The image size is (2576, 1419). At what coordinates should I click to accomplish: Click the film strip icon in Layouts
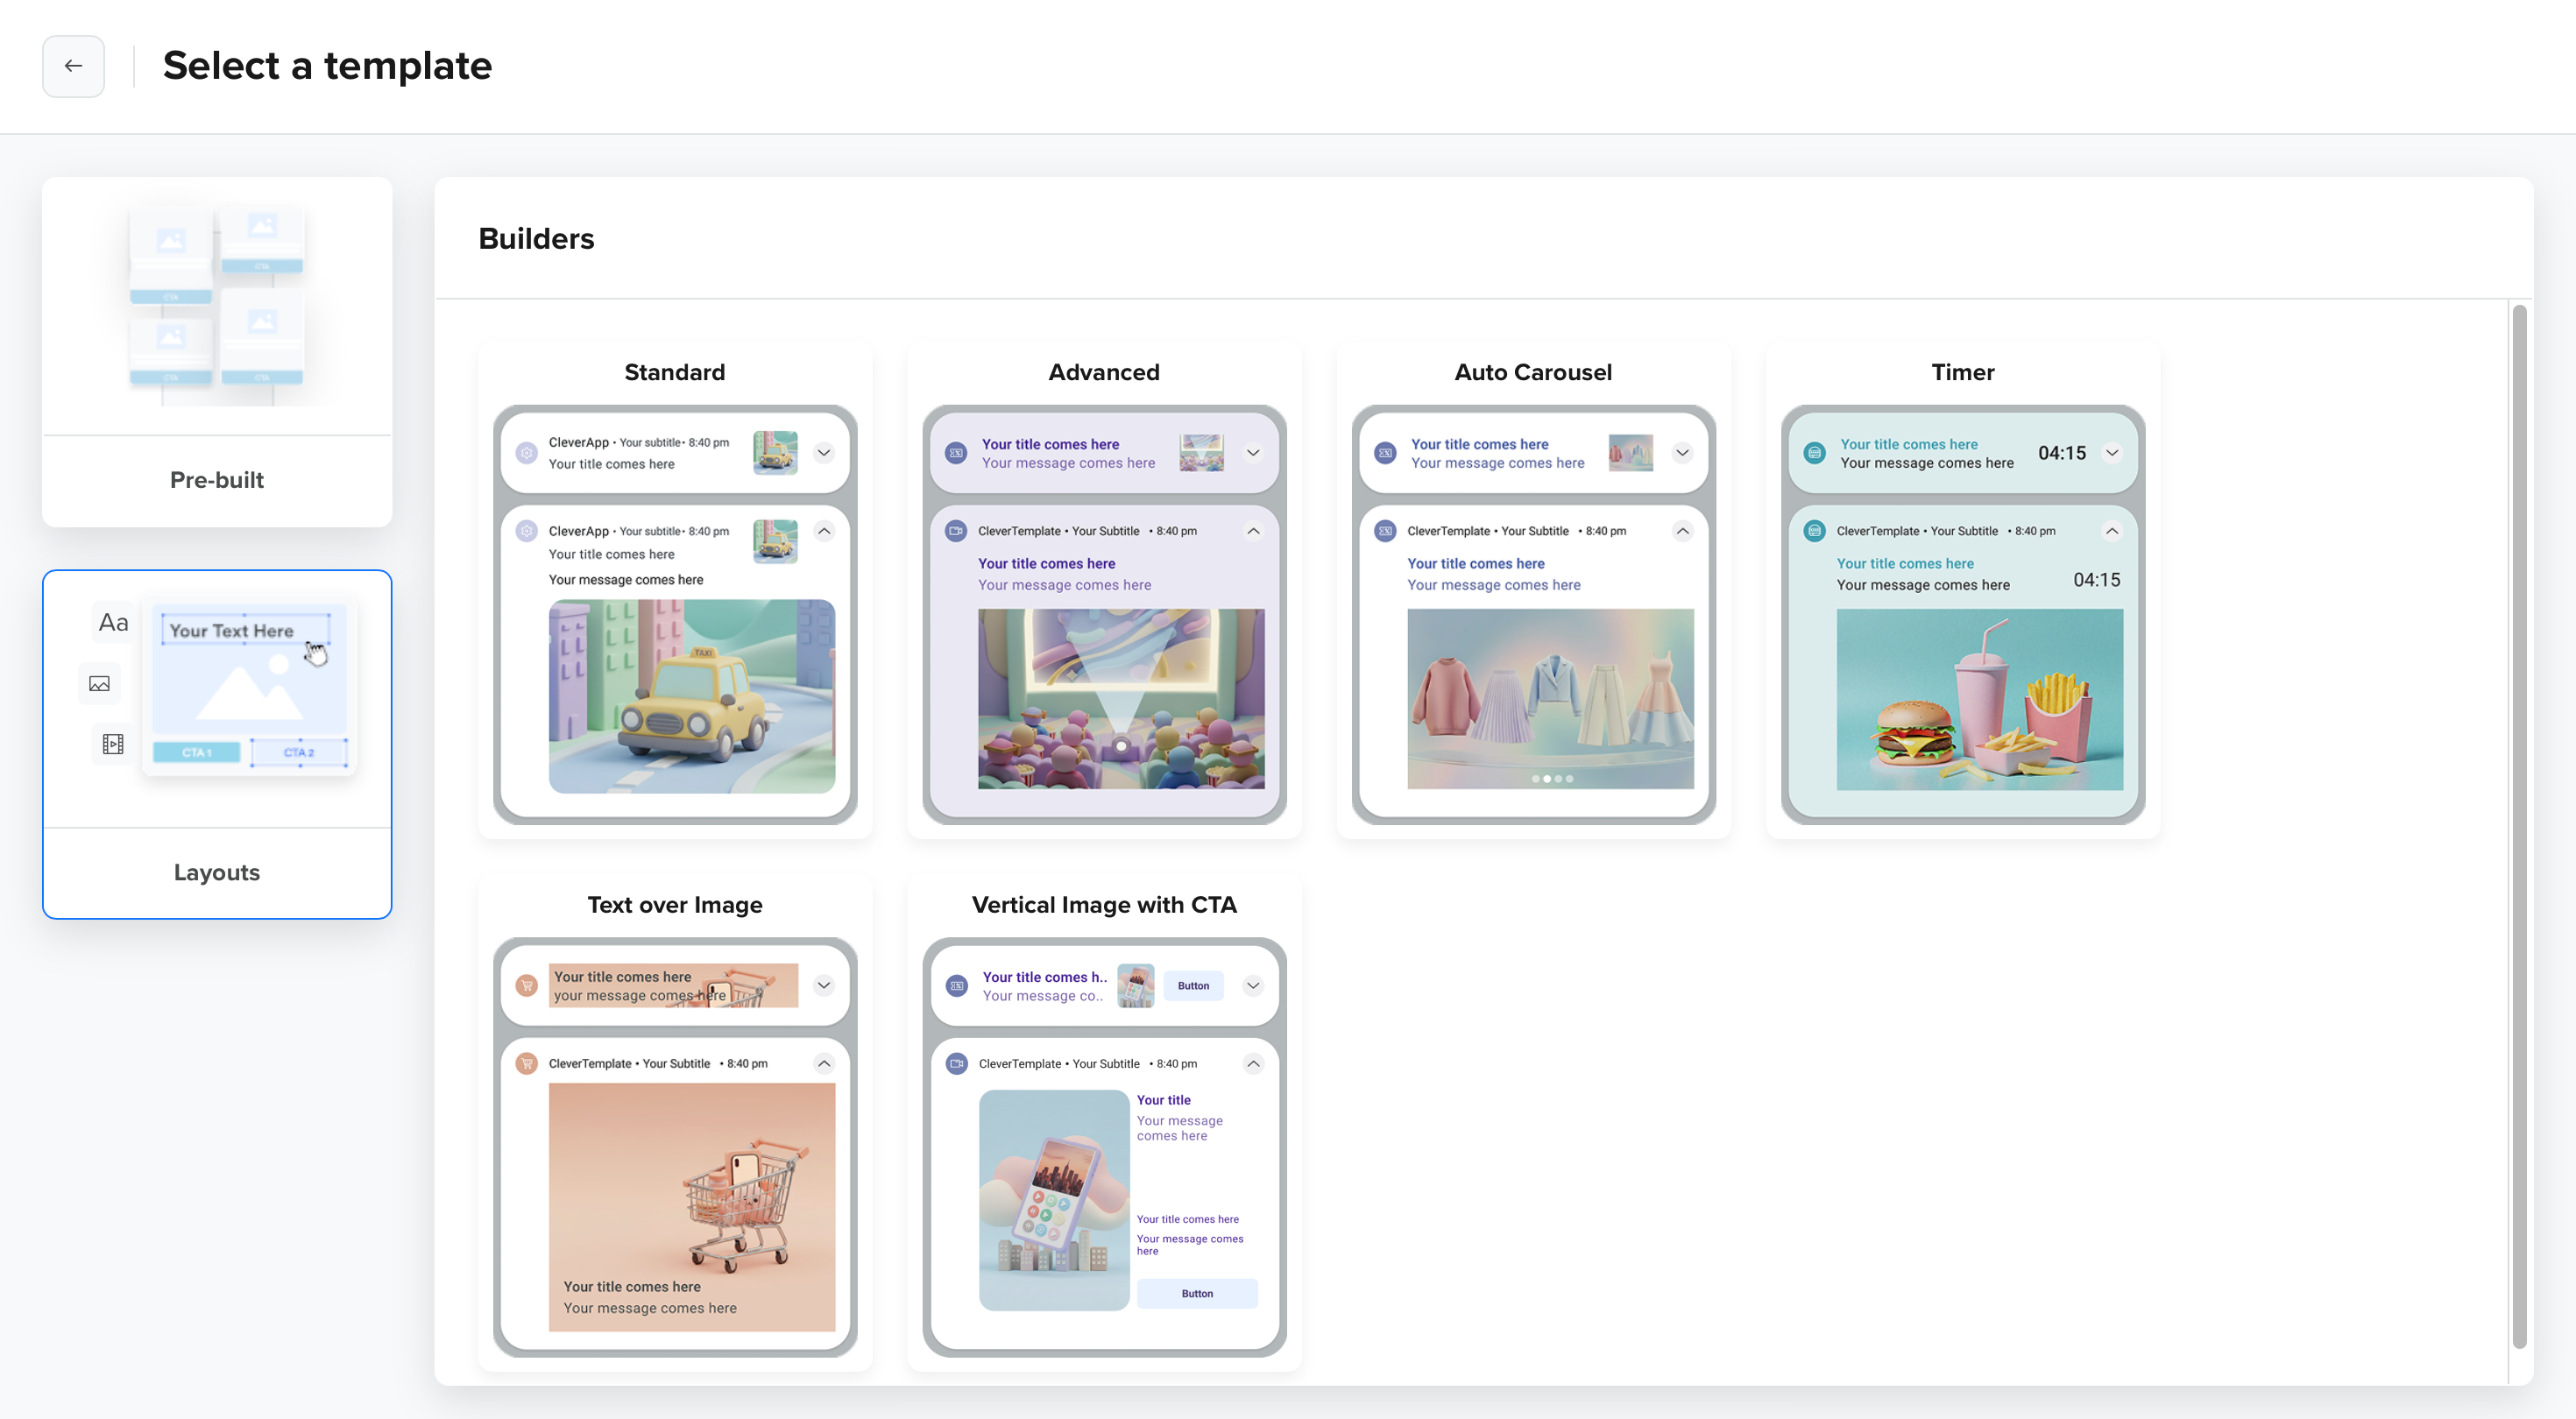click(x=113, y=744)
